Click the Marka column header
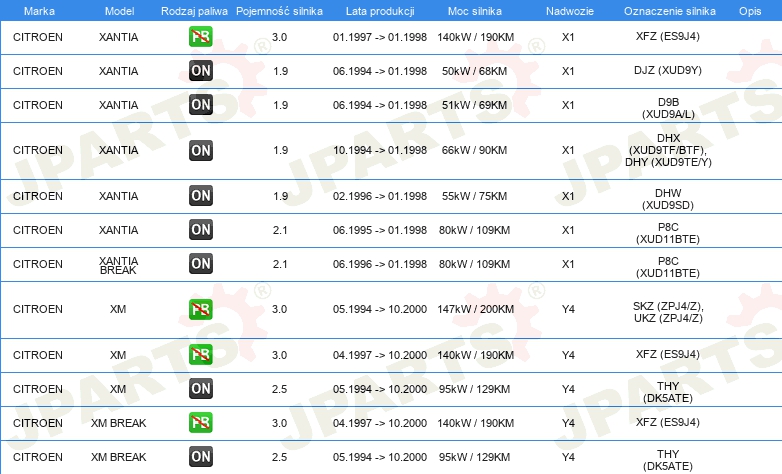The image size is (782, 474). [x=39, y=11]
